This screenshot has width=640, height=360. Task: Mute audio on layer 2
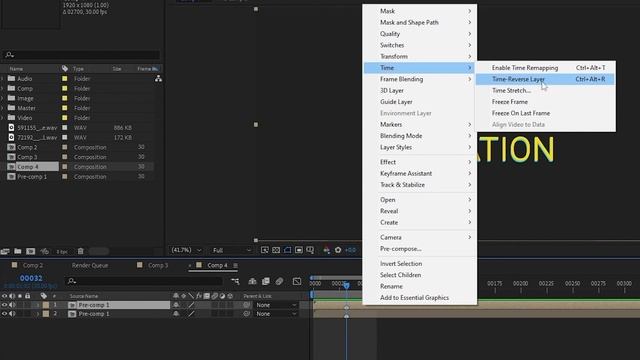tap(12, 314)
